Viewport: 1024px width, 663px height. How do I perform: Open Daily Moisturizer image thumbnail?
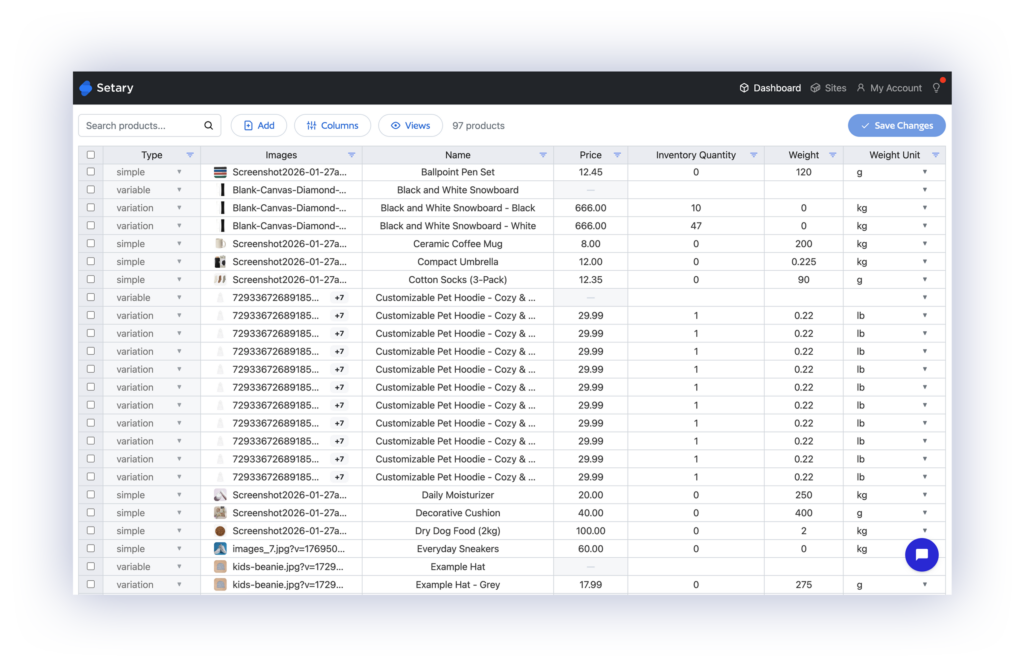point(220,495)
